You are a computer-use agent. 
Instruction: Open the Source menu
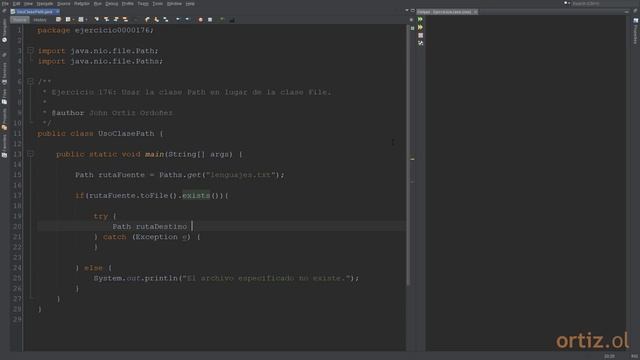click(x=63, y=4)
